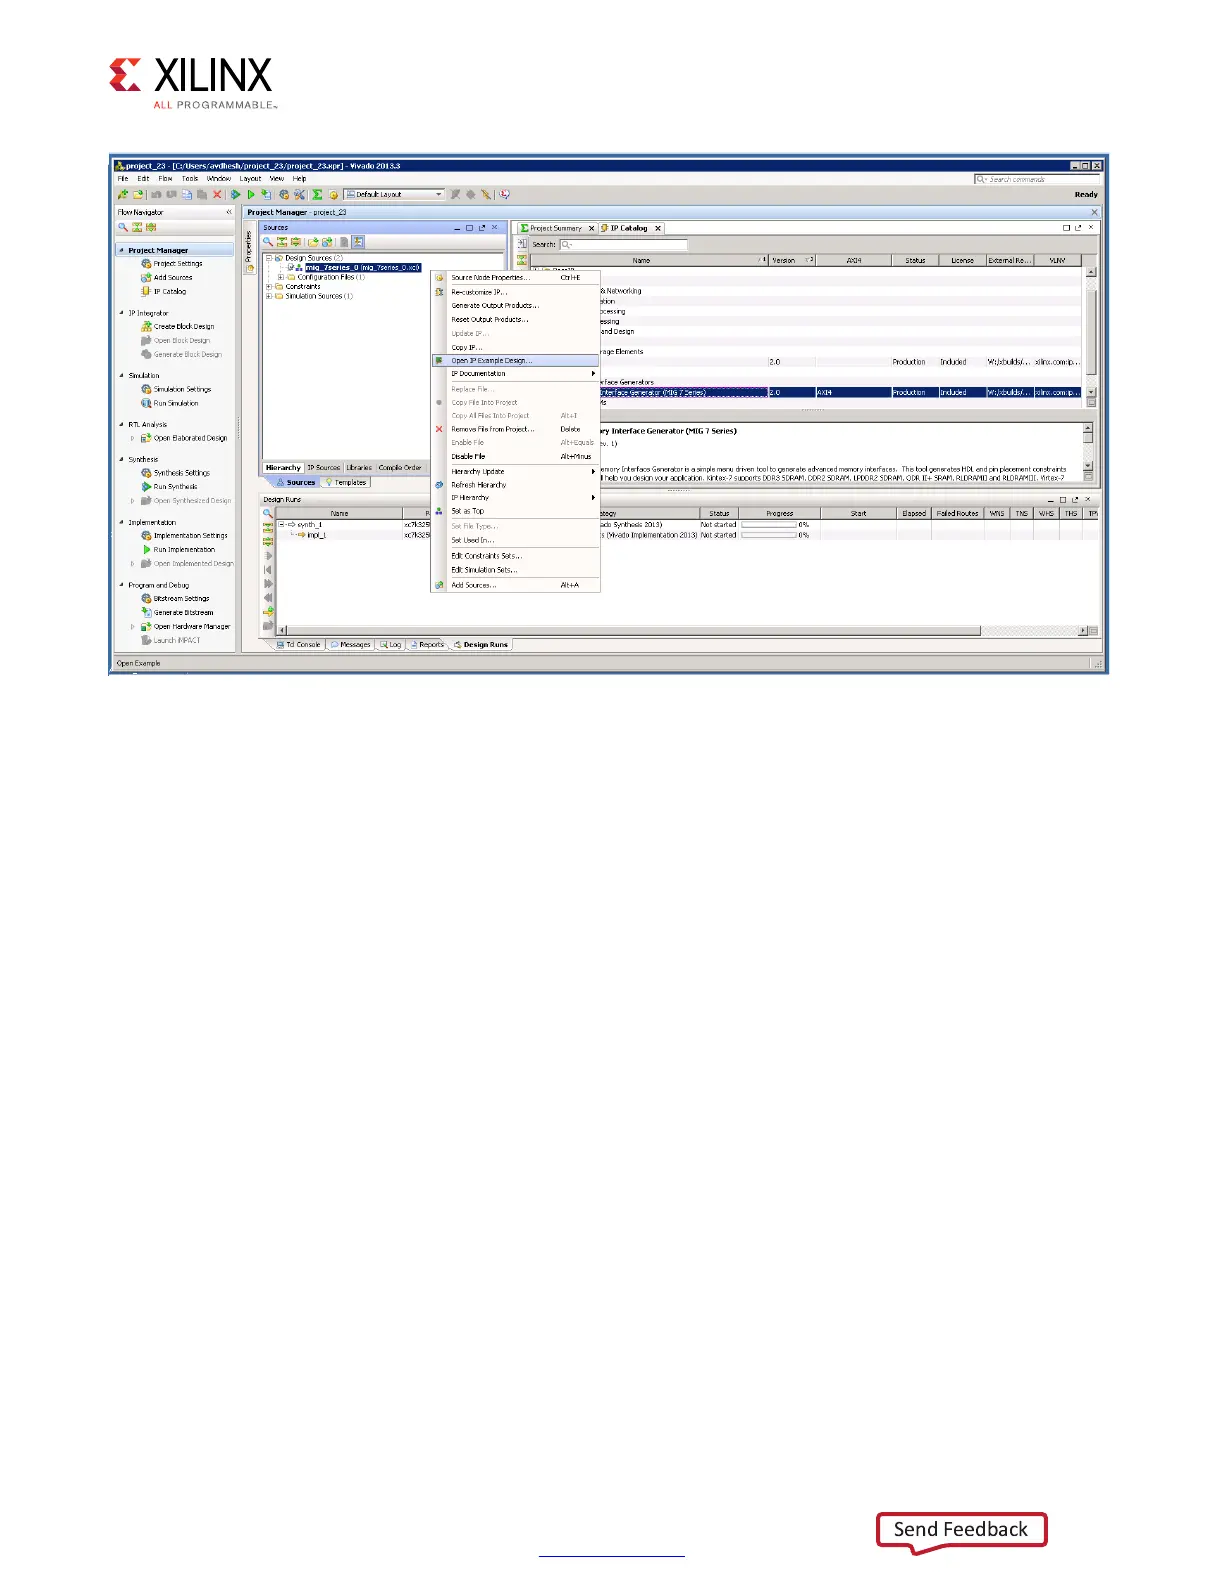
Task: Collapse the Program and Debug section
Action: [122, 586]
